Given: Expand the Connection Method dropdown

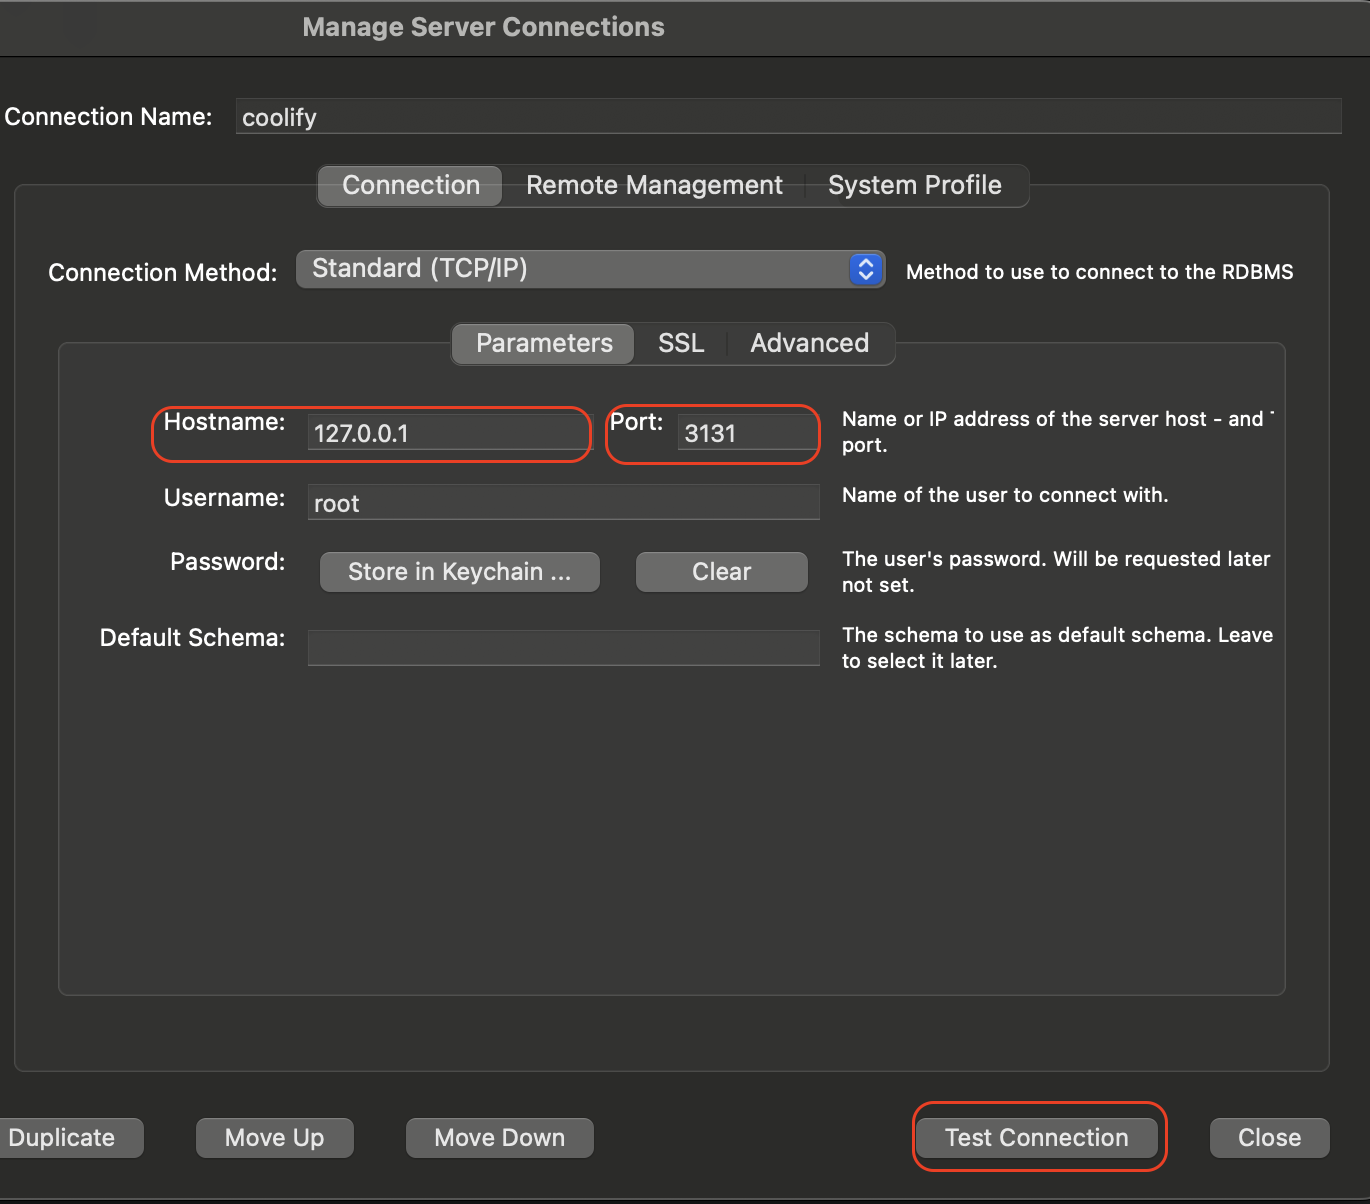Looking at the screenshot, I should 590,269.
